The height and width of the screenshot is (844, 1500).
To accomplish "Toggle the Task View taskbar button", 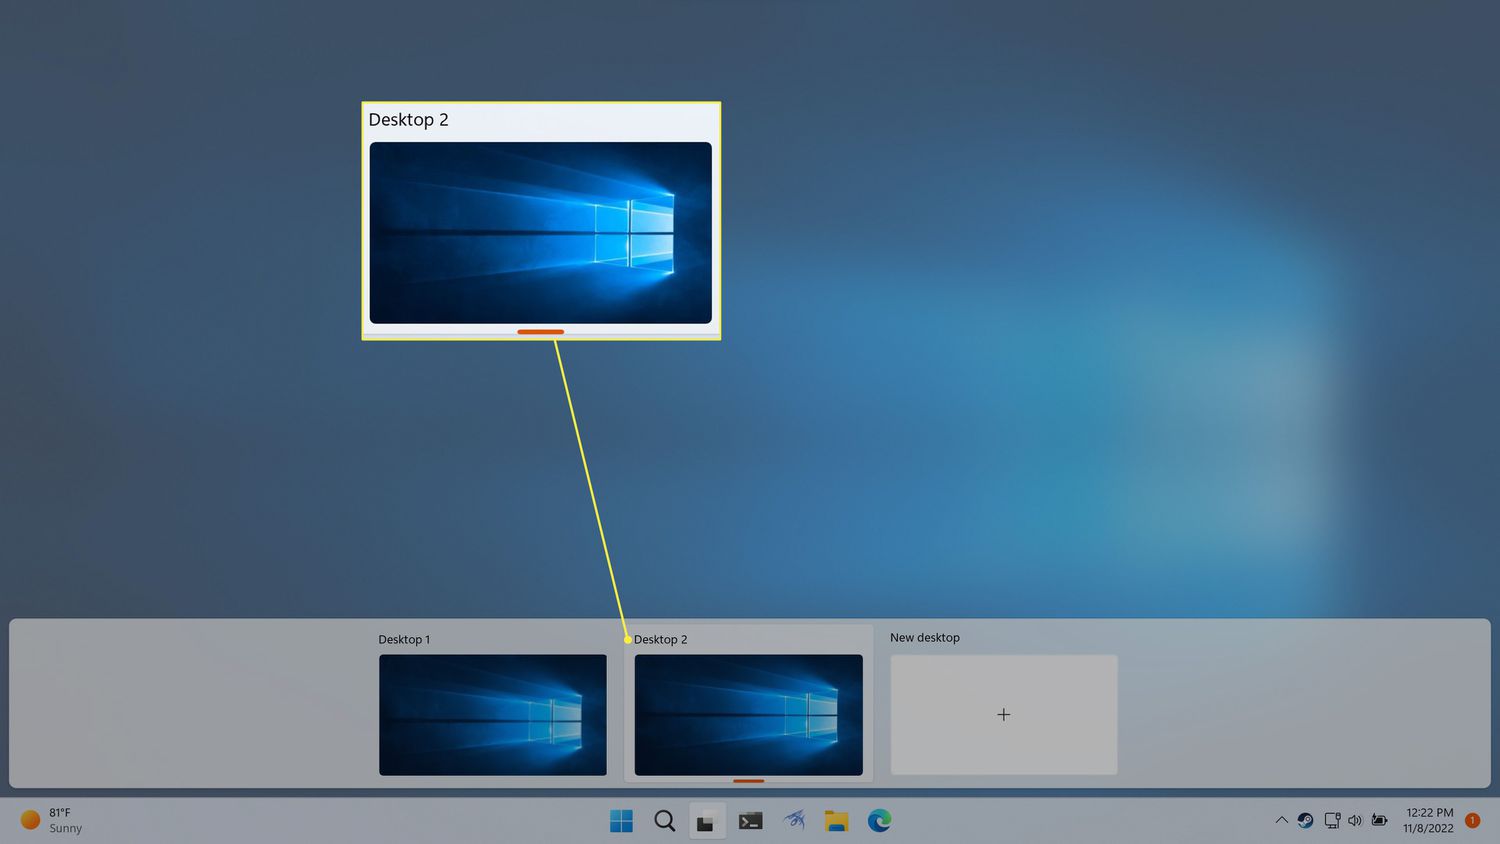I will 707,821.
